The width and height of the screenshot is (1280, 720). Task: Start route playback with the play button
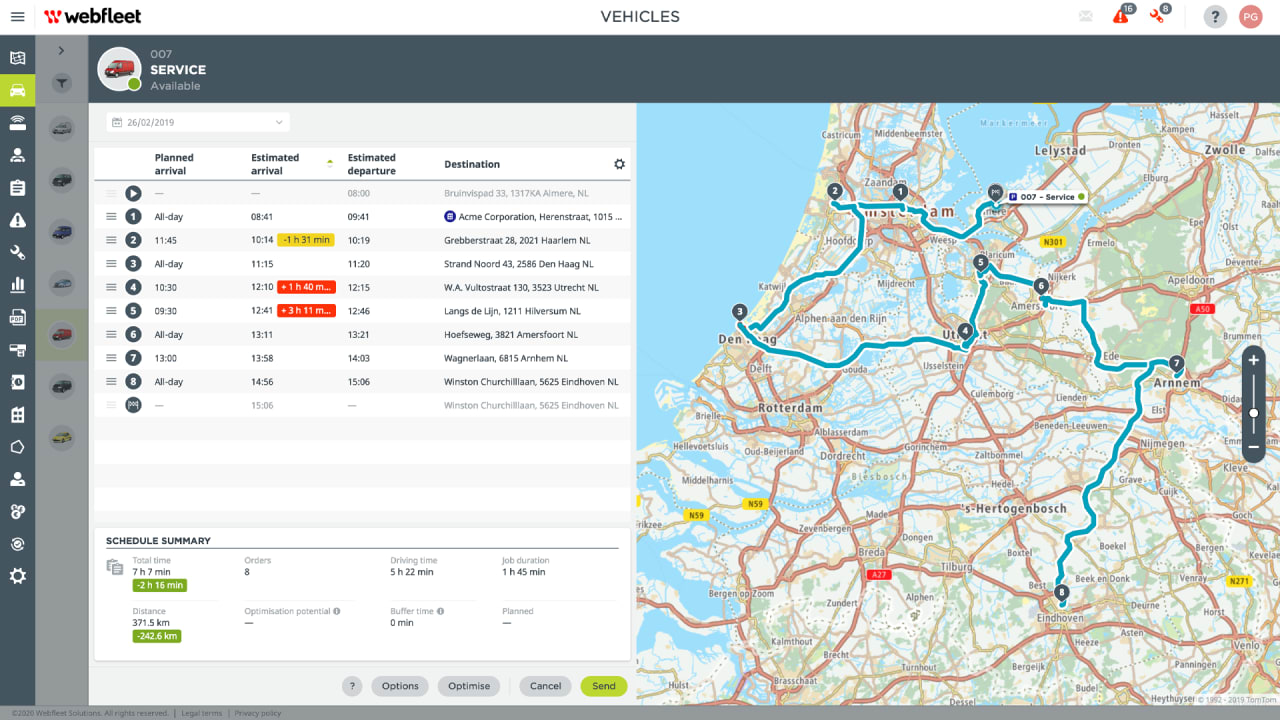(133, 193)
